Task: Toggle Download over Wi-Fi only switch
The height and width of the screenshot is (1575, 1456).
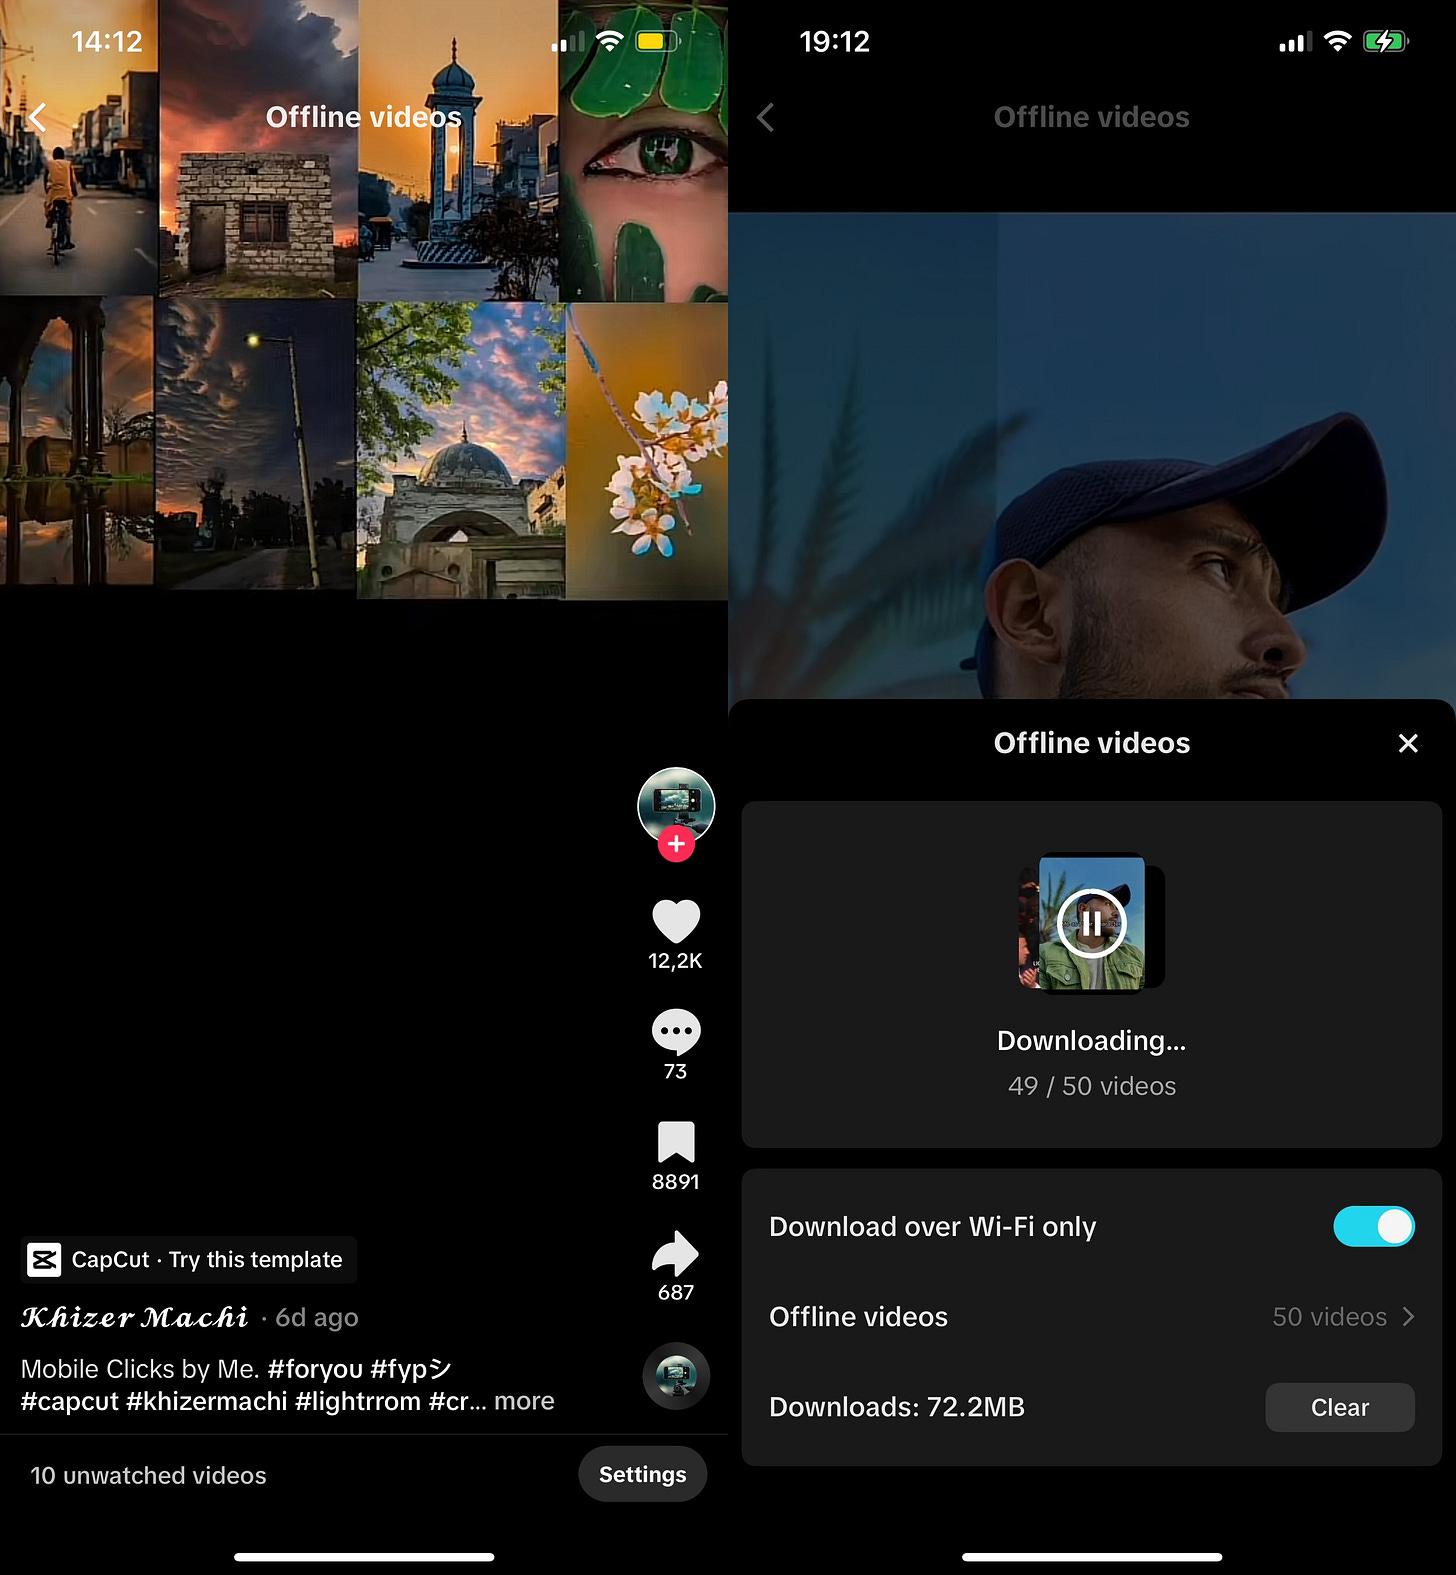Action: pyautogui.click(x=1373, y=1226)
